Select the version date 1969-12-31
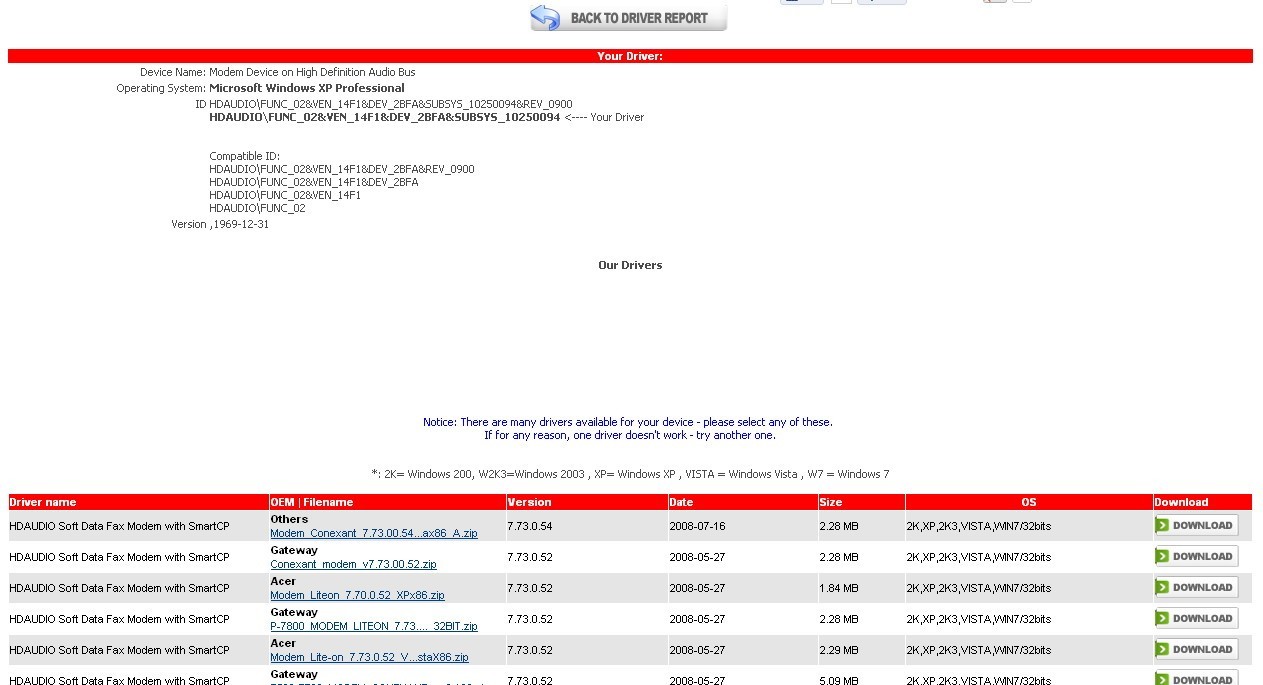The width and height of the screenshot is (1263, 685). [x=241, y=224]
